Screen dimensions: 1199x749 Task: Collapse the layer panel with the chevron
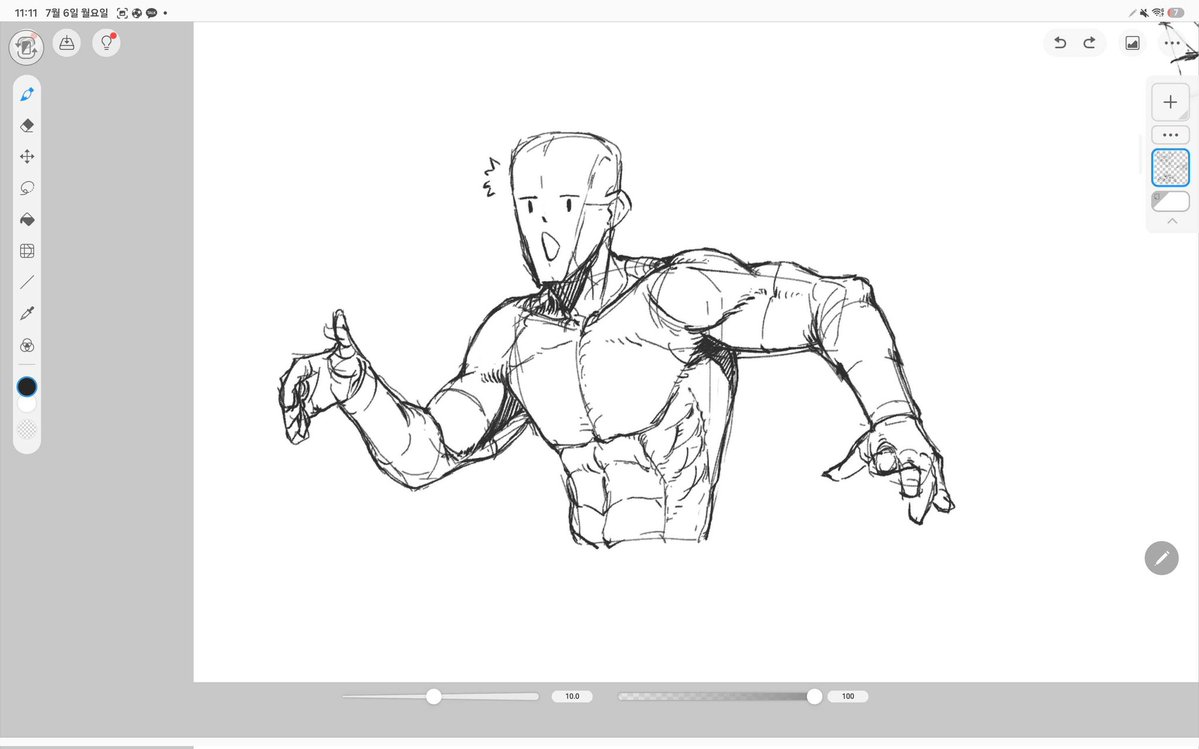coord(1171,221)
